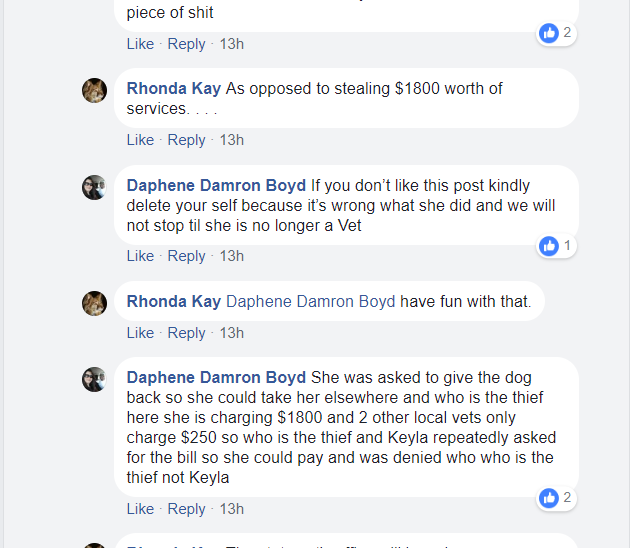
Task: Like the 'have fun with that' comment
Action: coord(140,333)
